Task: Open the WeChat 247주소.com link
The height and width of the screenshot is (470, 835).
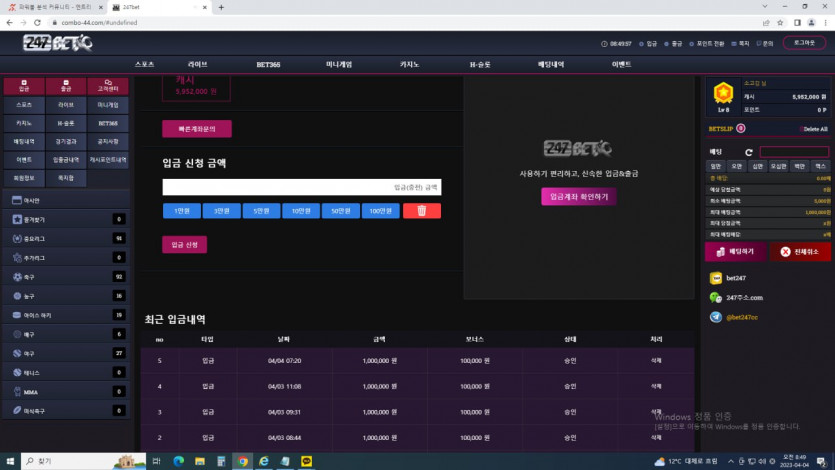Action: (743, 298)
